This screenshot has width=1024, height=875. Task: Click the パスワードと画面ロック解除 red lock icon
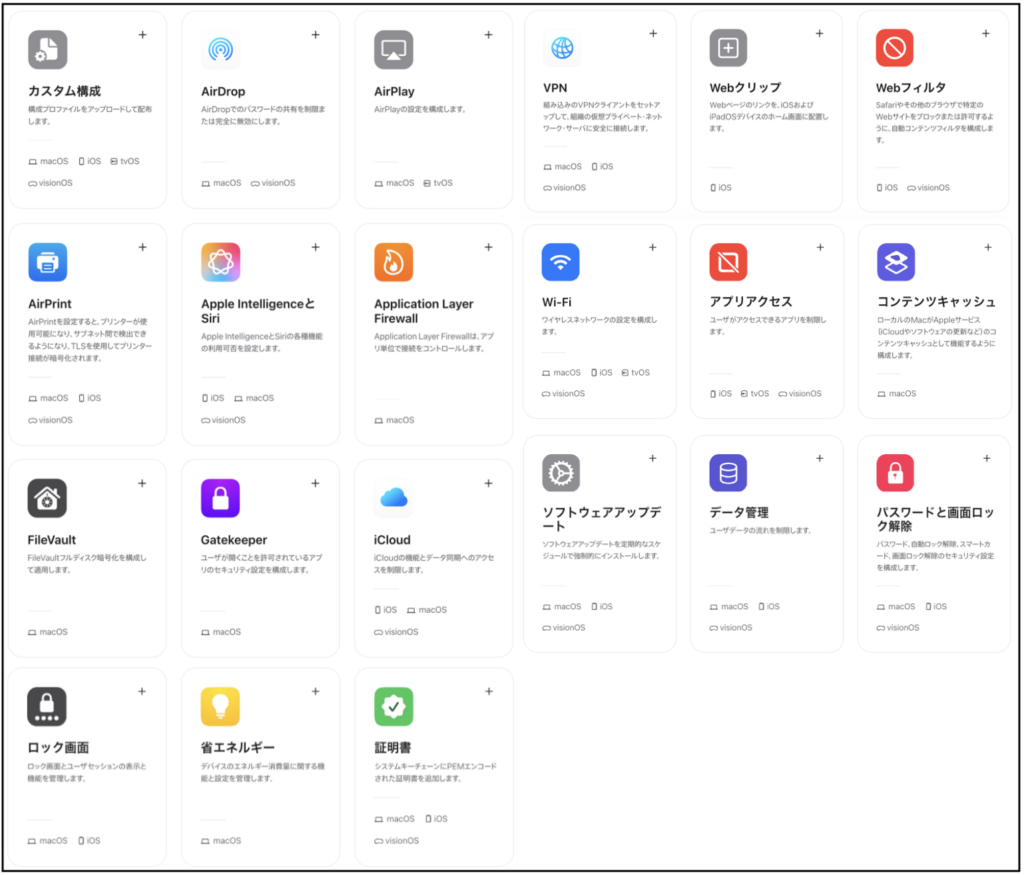895,473
